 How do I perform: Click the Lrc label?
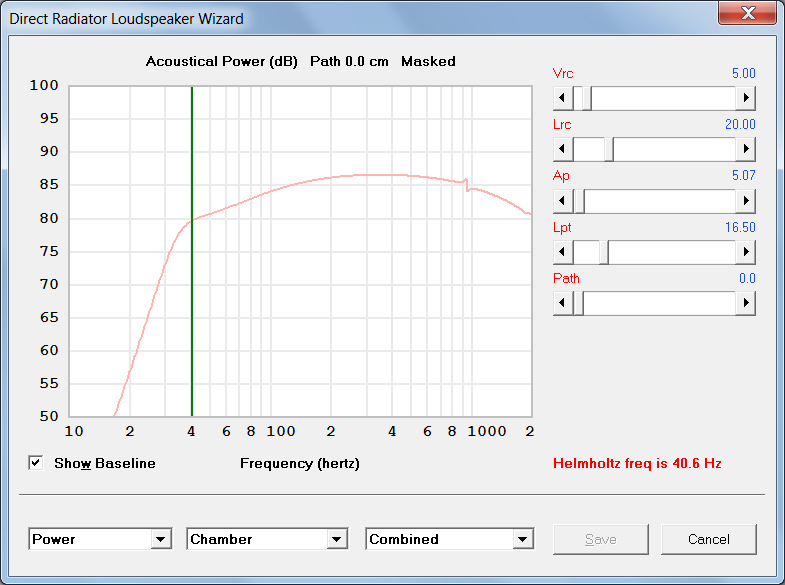[x=562, y=124]
